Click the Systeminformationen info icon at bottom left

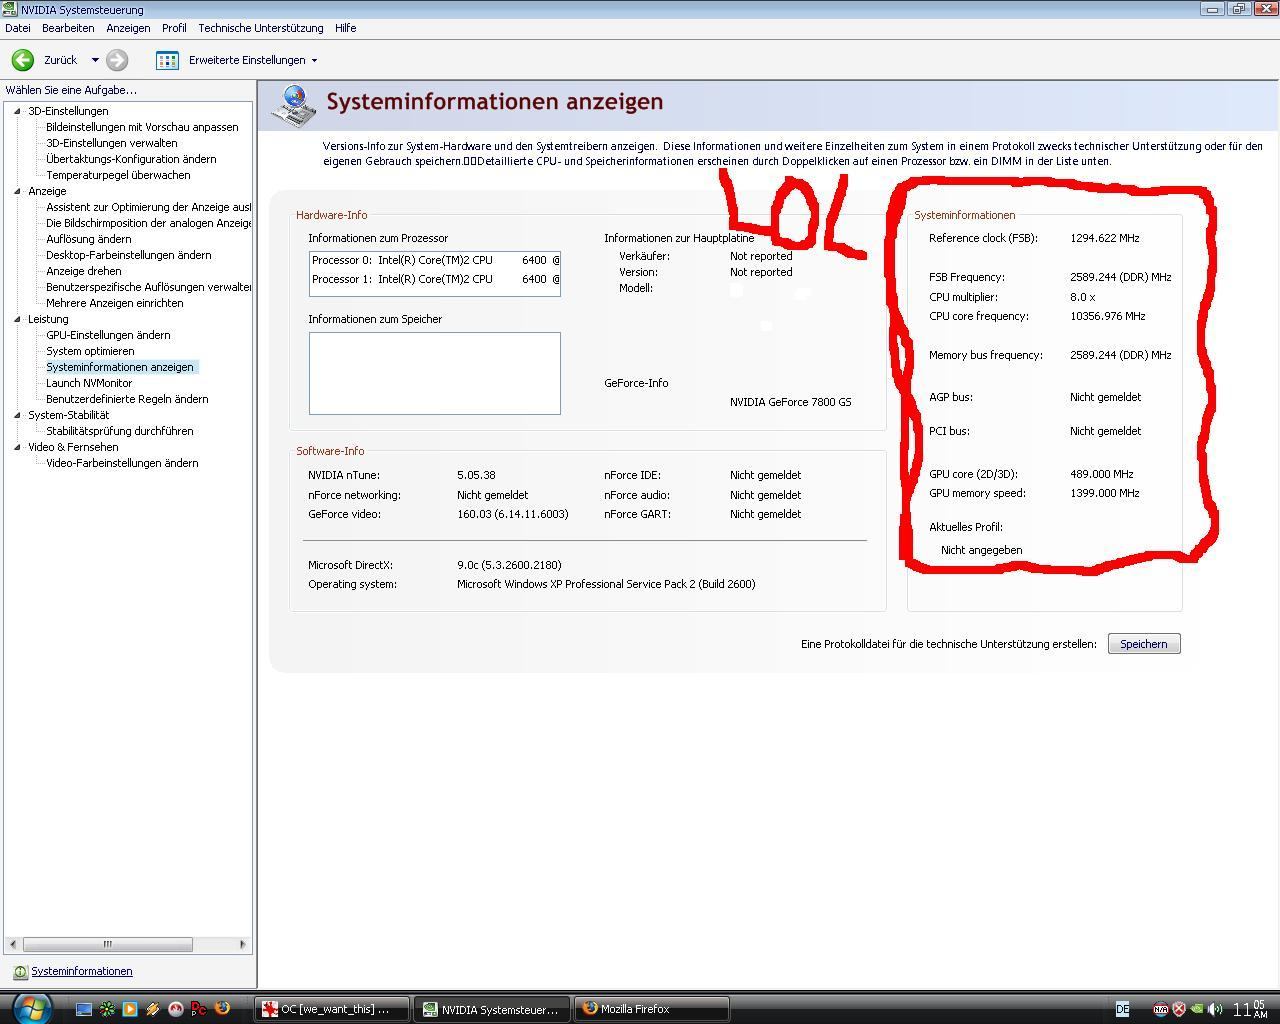(20, 972)
